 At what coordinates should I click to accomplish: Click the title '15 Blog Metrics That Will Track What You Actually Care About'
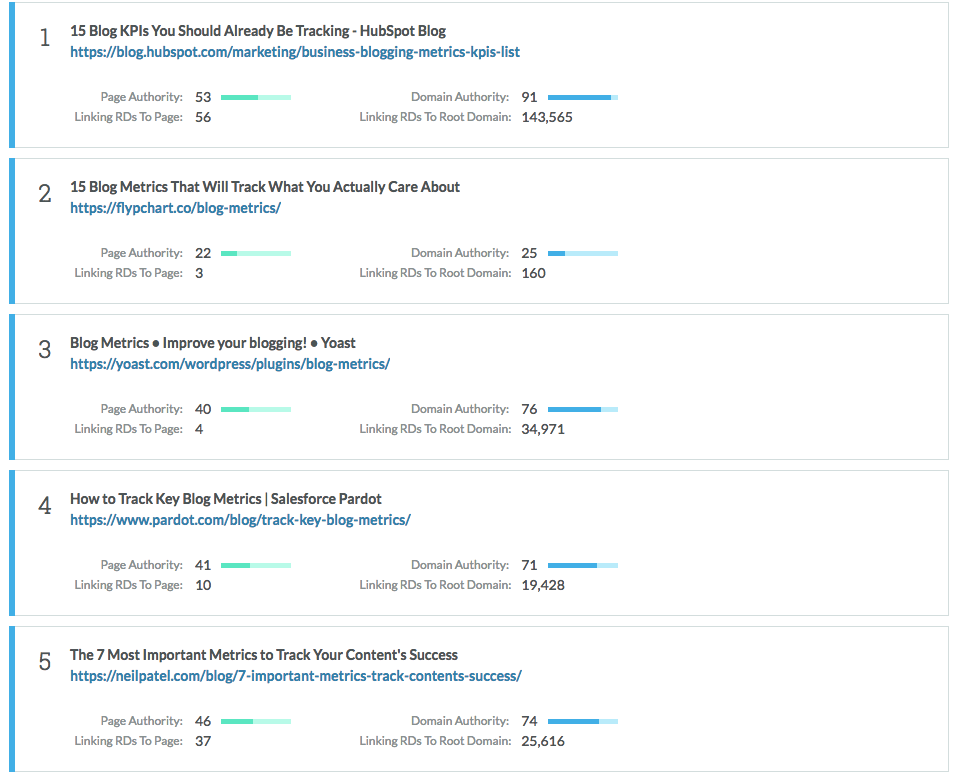pyautogui.click(x=265, y=187)
